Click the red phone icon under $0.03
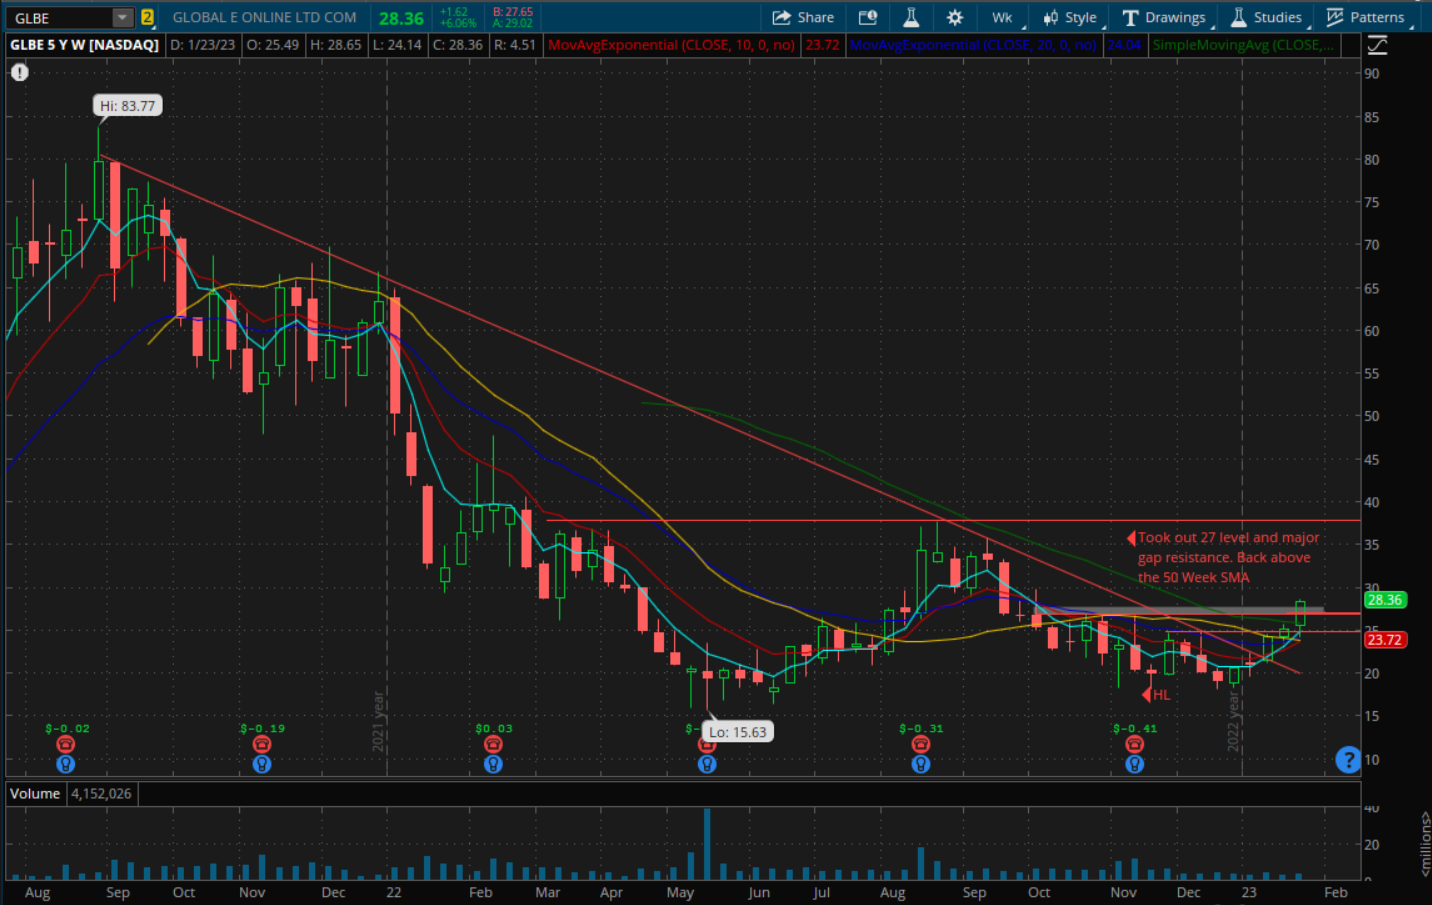The image size is (1432, 905). pos(493,744)
